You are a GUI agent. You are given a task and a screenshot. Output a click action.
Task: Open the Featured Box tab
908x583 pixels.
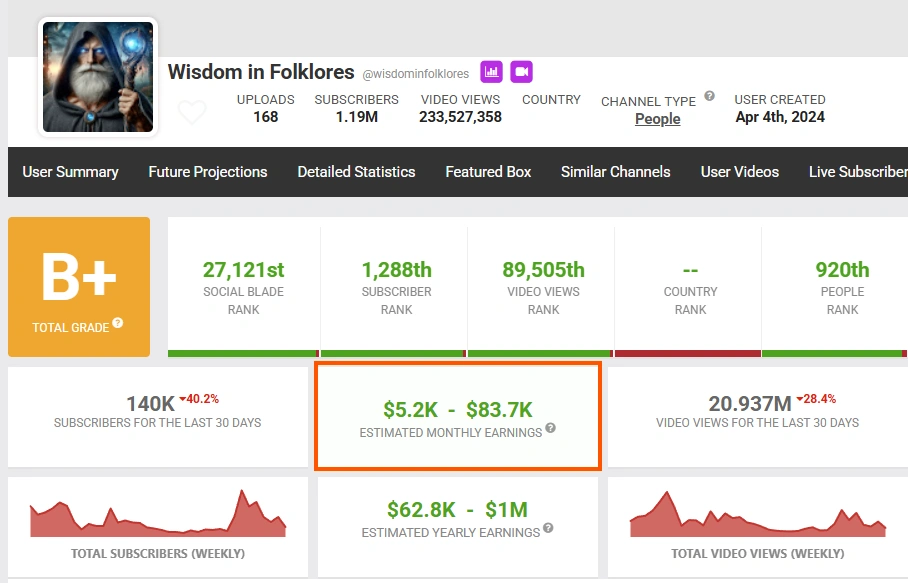tap(488, 172)
